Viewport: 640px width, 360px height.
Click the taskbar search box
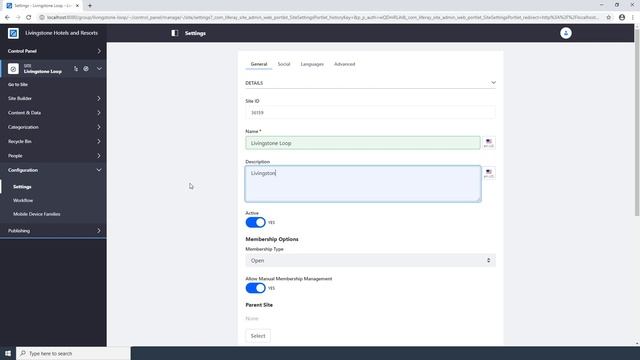coord(73,353)
